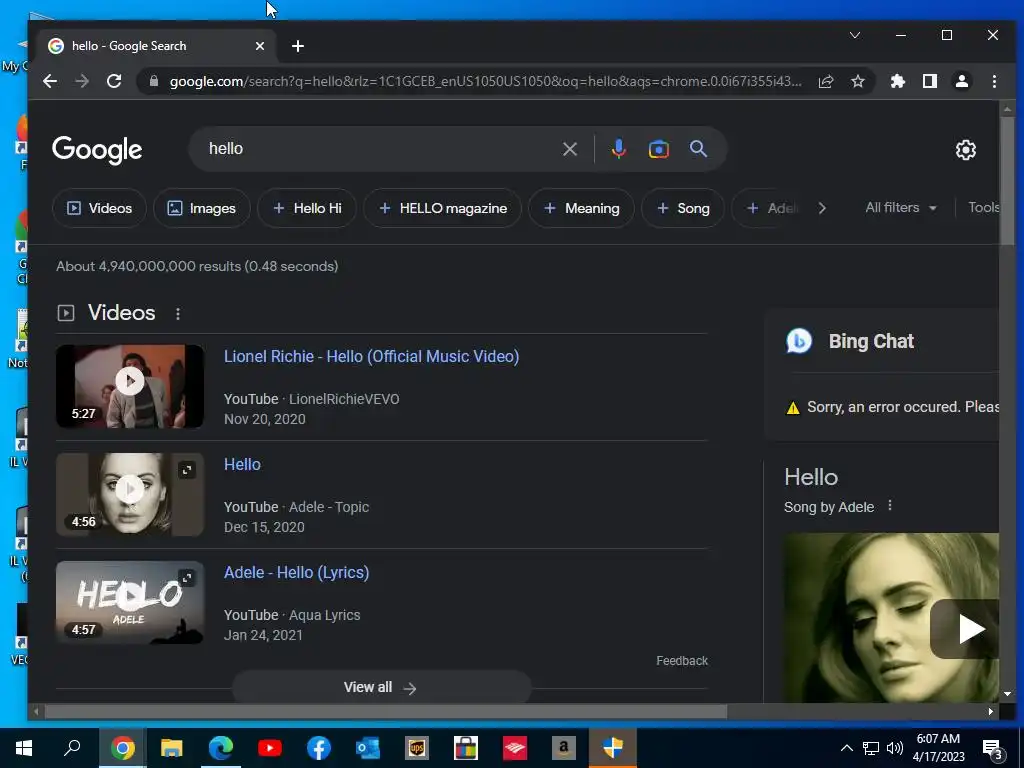1024x768 pixels.
Task: Share this page via address bar icon
Action: coord(825,81)
